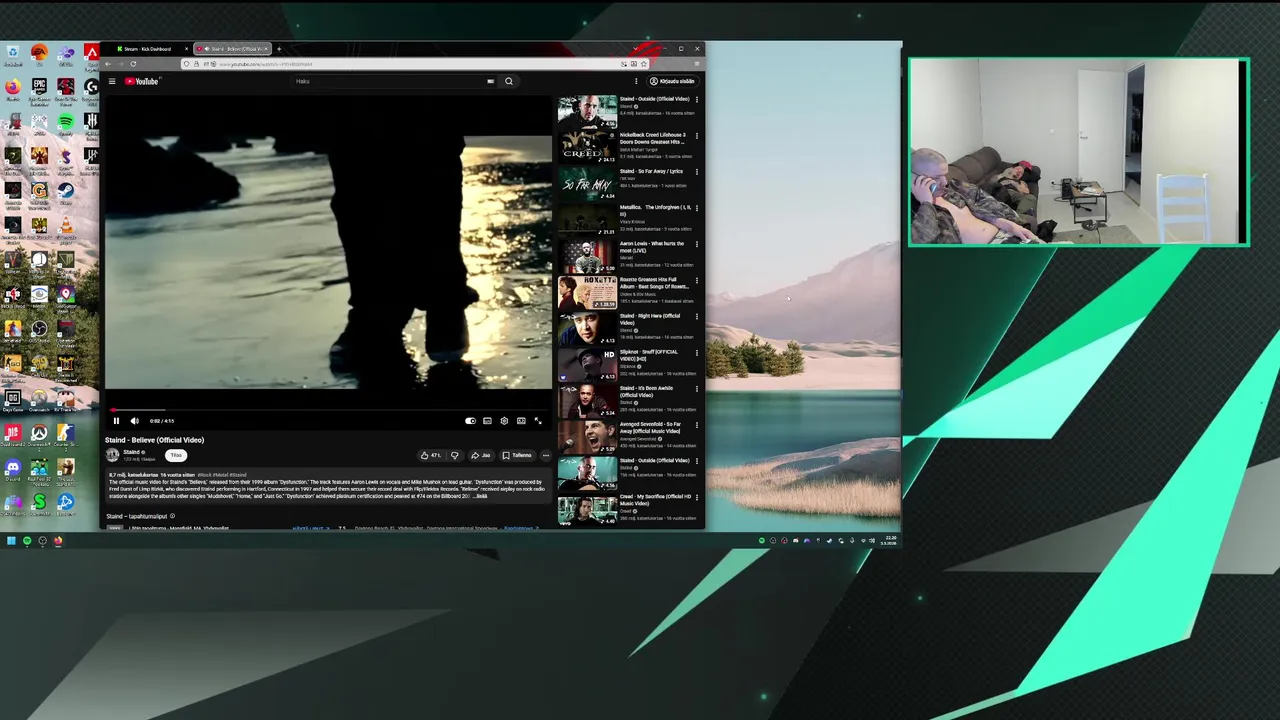1280x720 pixels.
Task: Open three-dot menu for Aaron Lewis video
Action: 697,244
